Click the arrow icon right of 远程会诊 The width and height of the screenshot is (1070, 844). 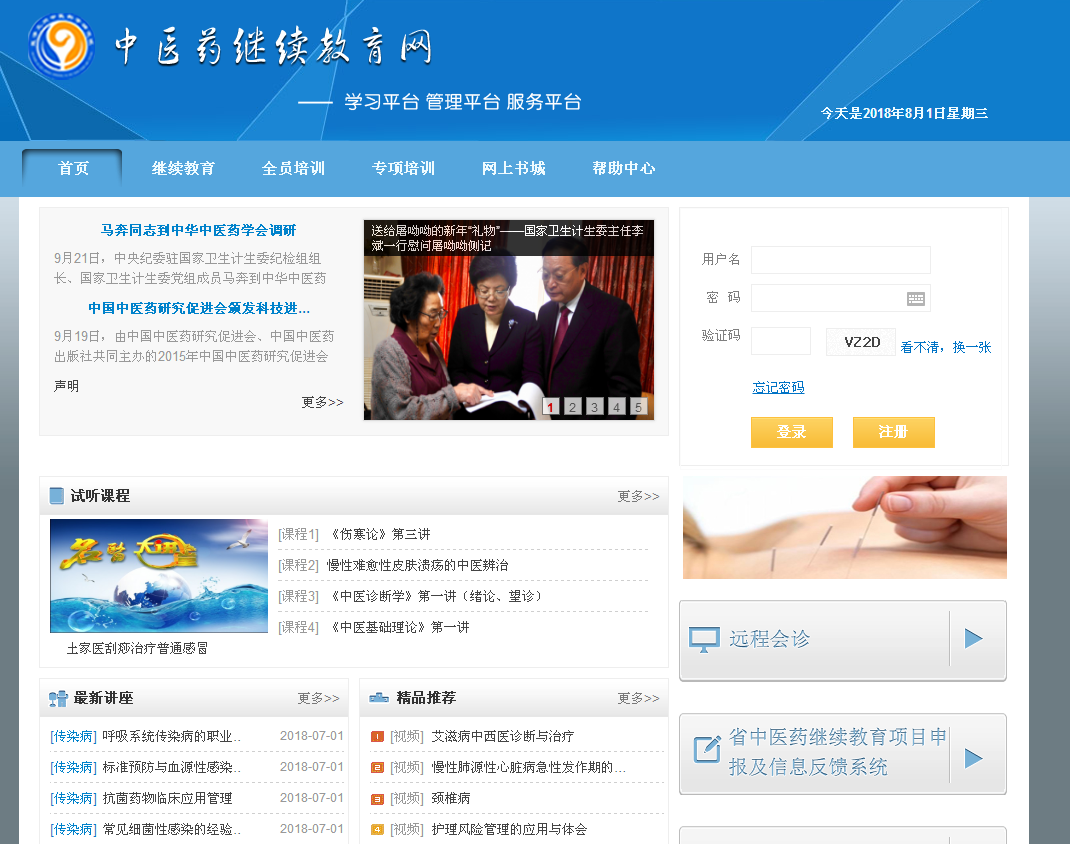coord(973,639)
